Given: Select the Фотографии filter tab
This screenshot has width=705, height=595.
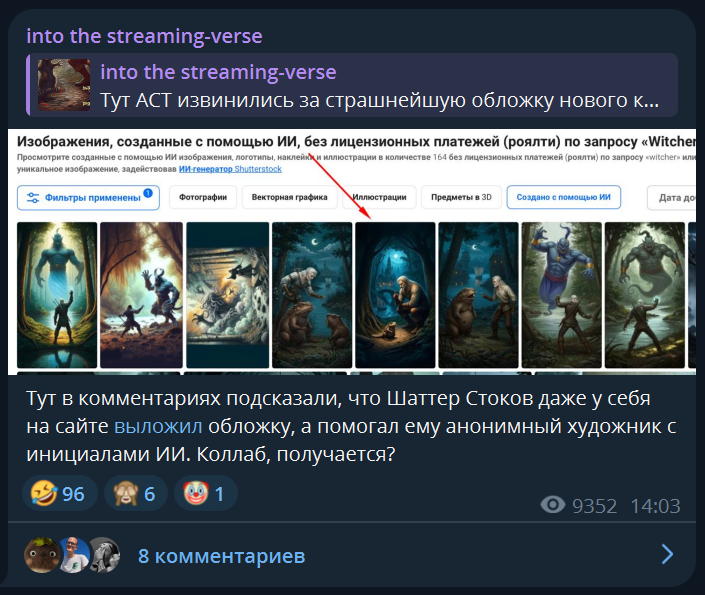Looking at the screenshot, I should (x=203, y=197).
